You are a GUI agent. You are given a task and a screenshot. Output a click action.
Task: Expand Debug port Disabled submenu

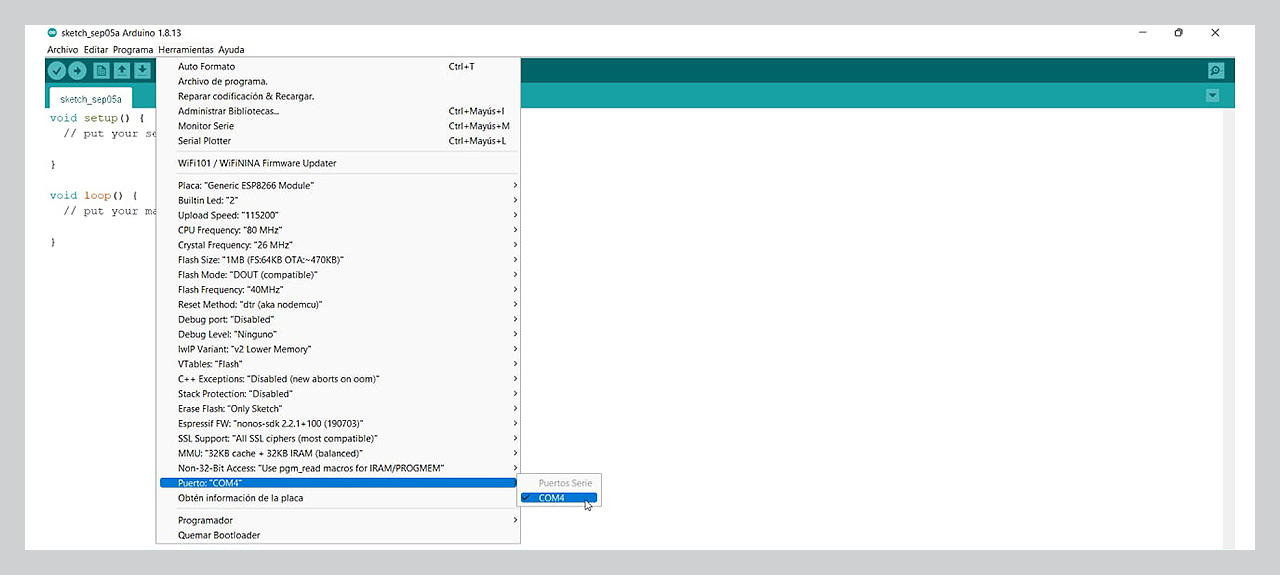click(x=338, y=319)
